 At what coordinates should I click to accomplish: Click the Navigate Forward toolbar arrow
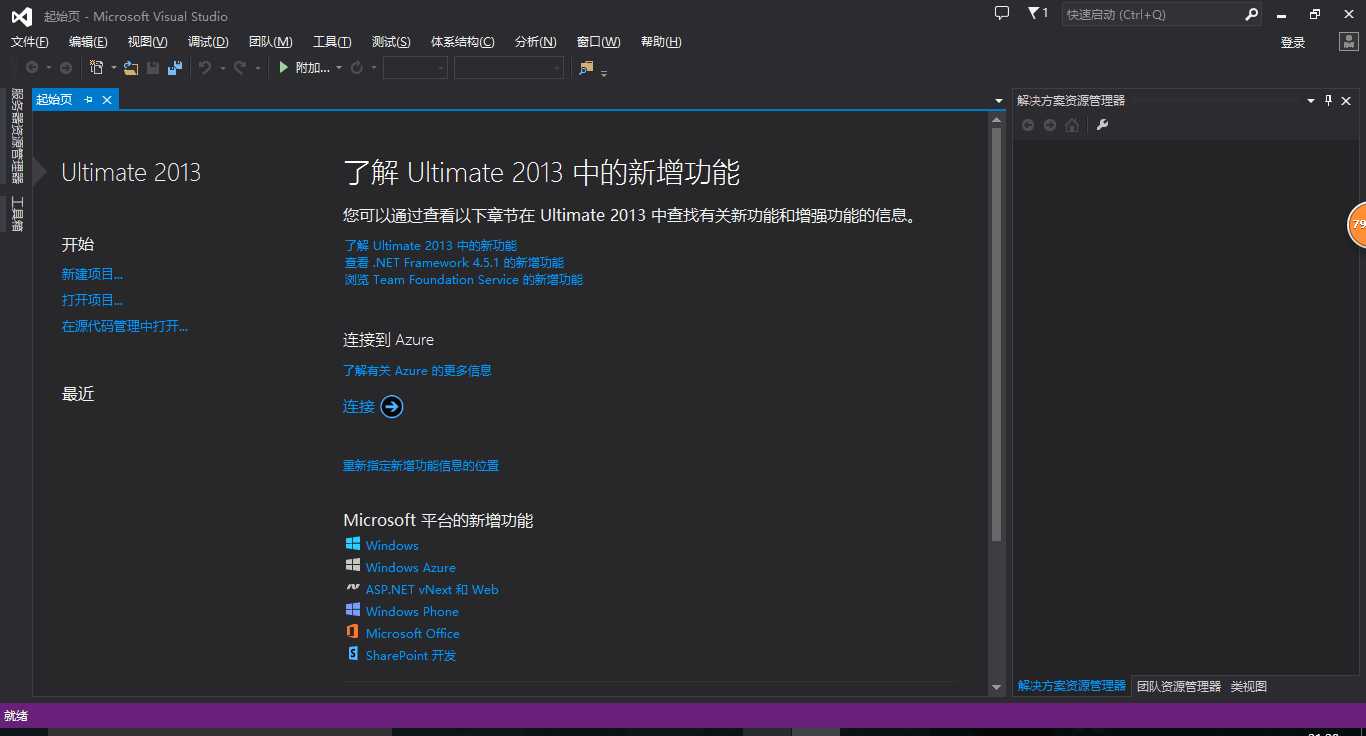(66, 67)
